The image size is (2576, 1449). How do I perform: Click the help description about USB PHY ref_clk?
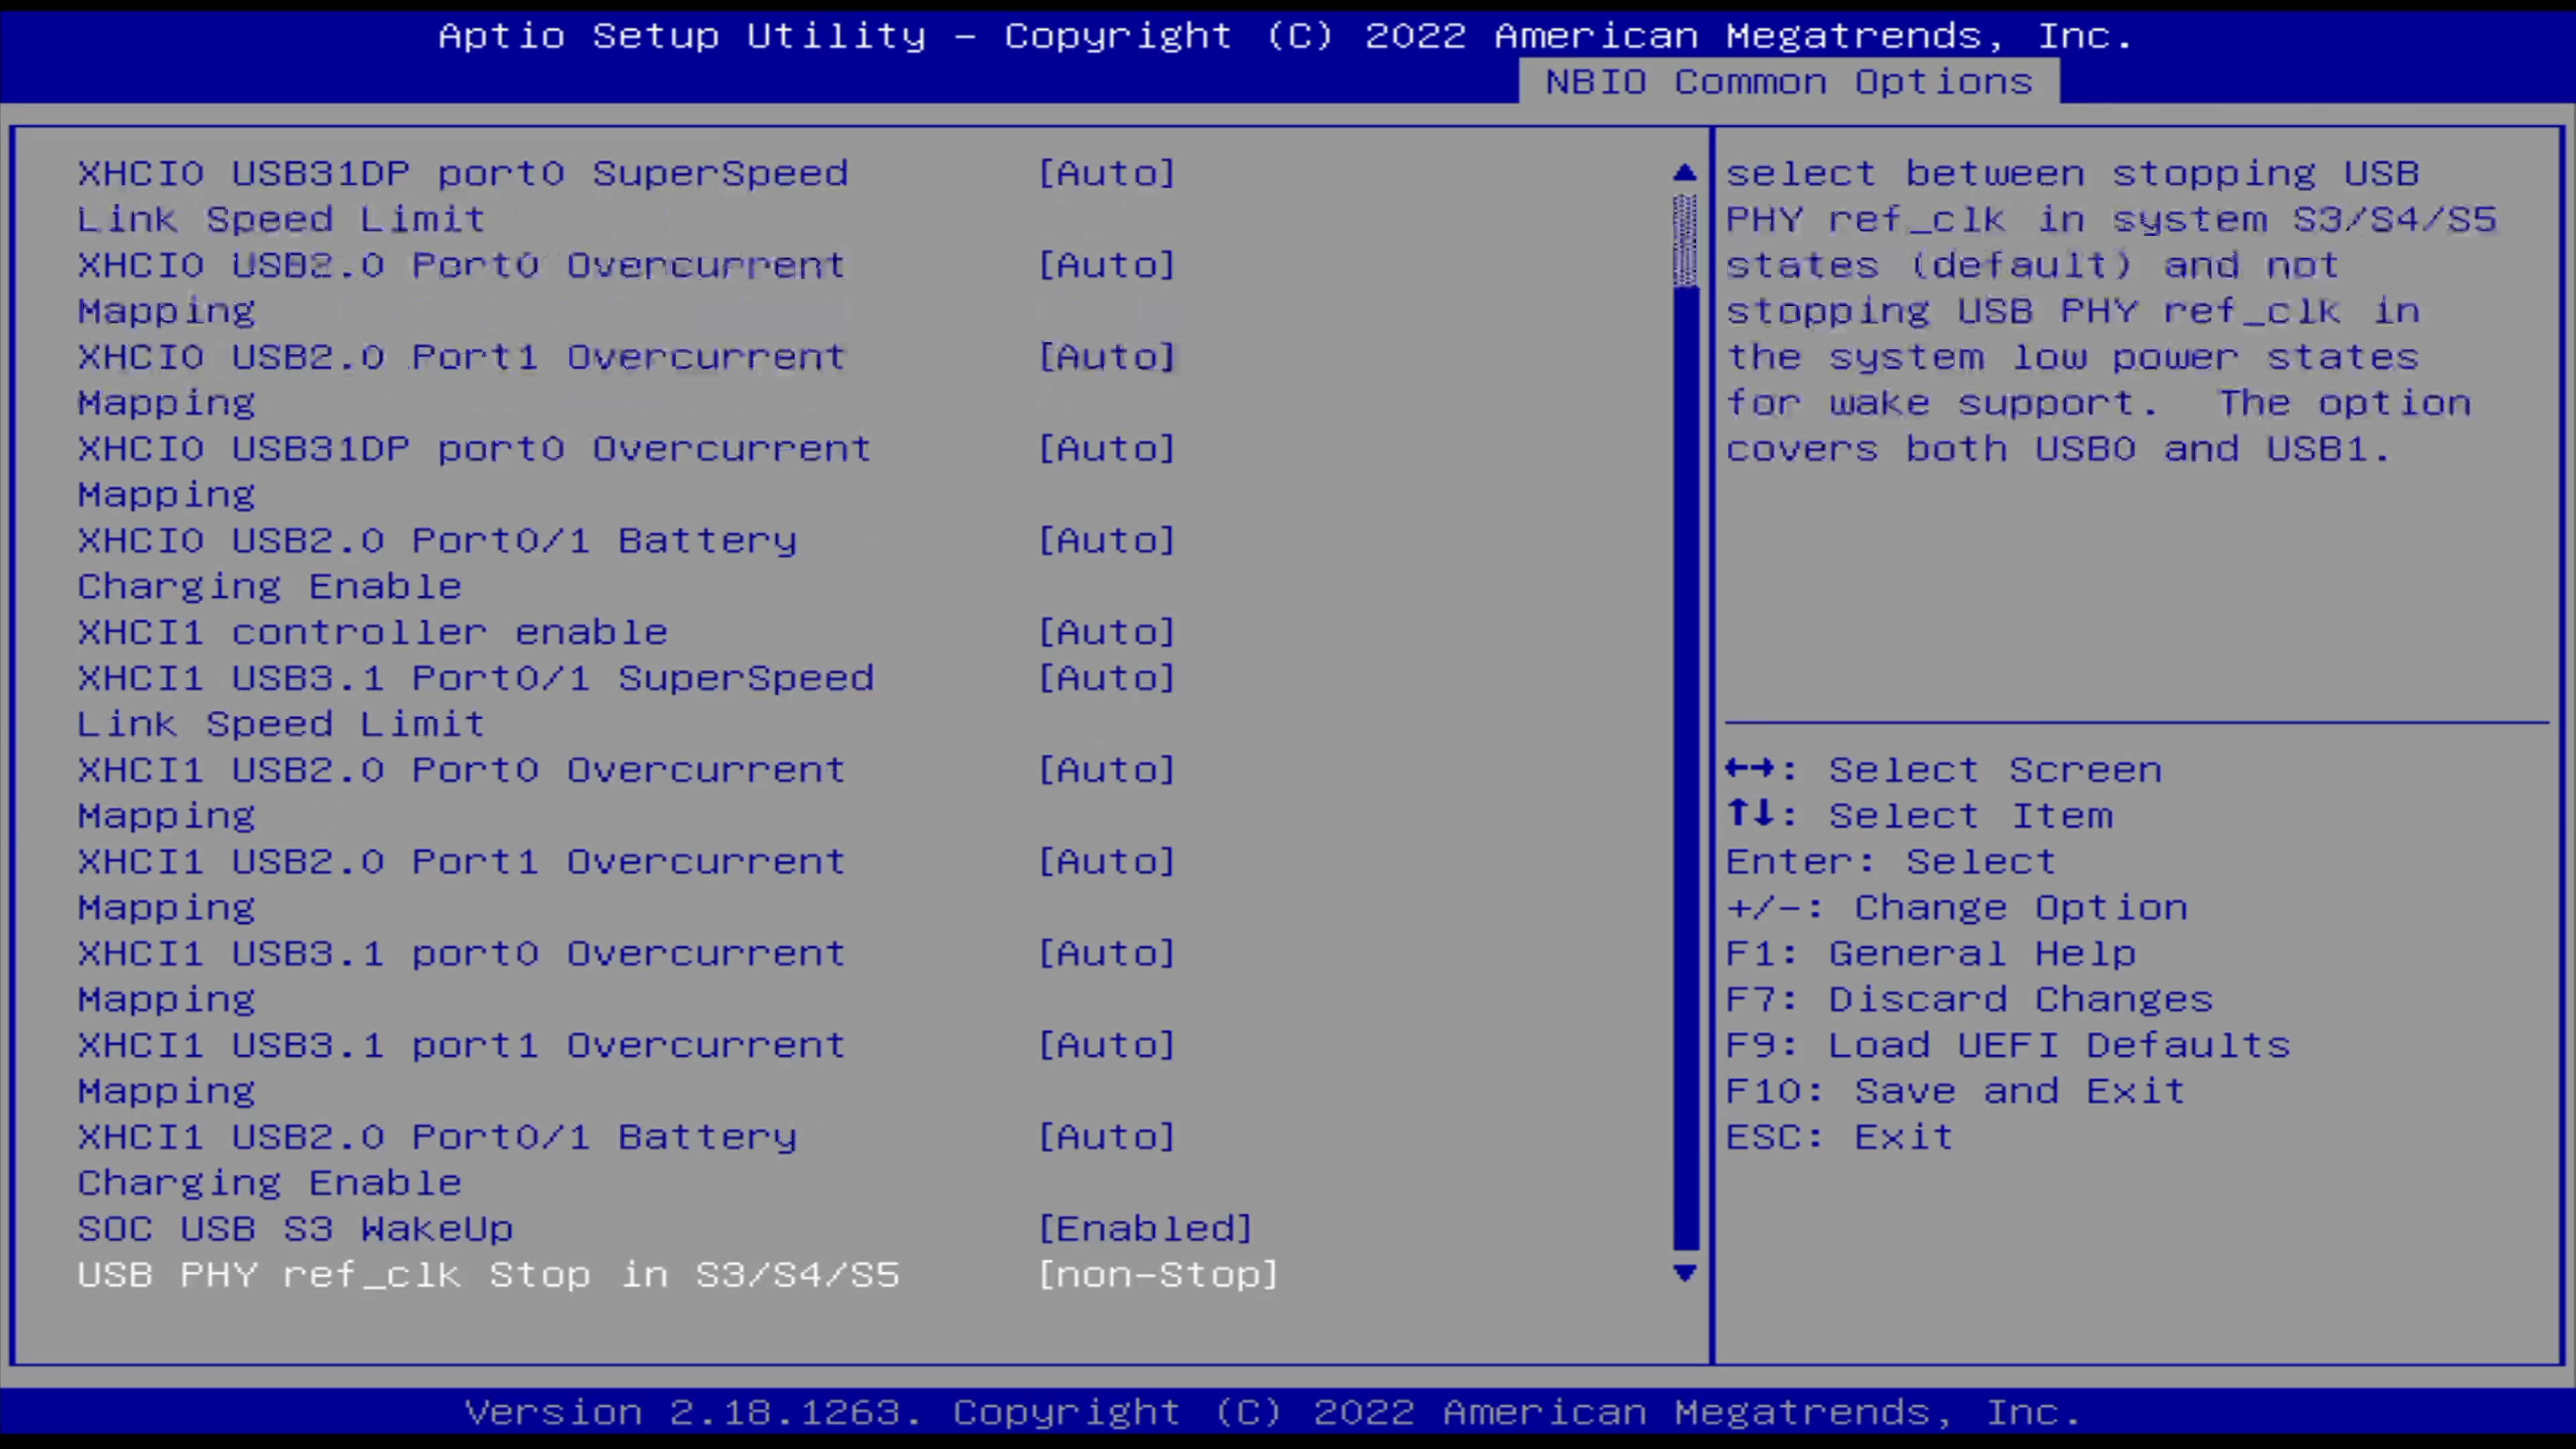[x=2111, y=311]
